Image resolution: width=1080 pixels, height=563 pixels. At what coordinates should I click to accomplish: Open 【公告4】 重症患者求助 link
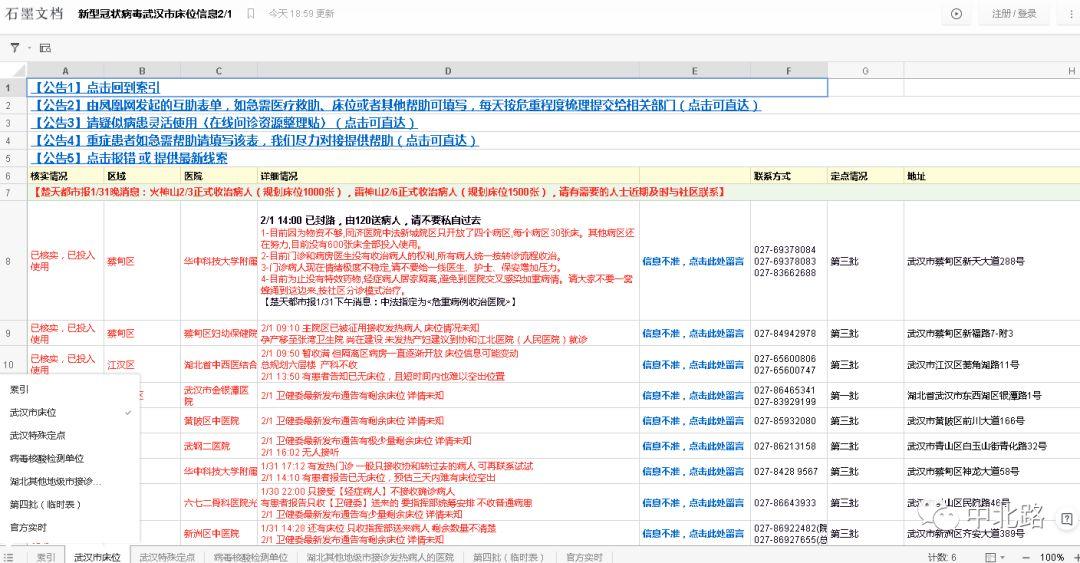253,141
